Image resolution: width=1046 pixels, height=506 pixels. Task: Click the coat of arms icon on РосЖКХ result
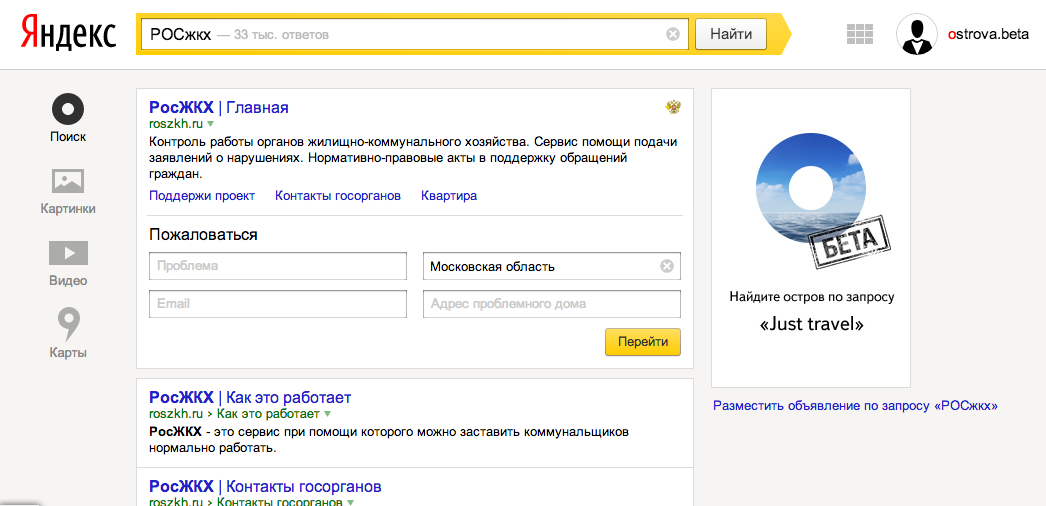673,107
